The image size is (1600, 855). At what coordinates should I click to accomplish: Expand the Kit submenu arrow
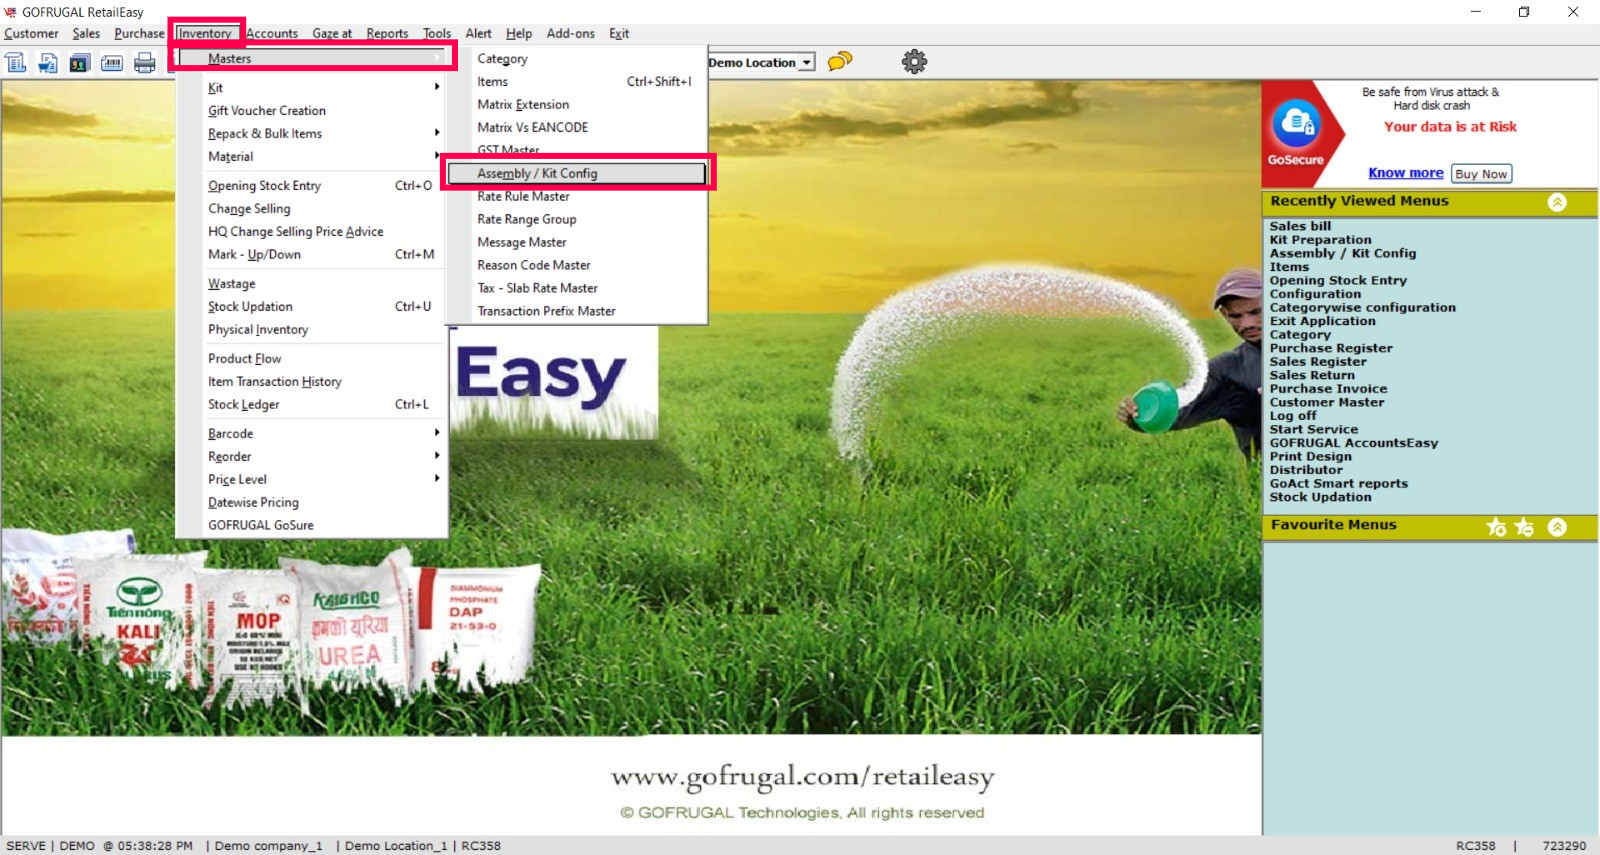pos(437,87)
